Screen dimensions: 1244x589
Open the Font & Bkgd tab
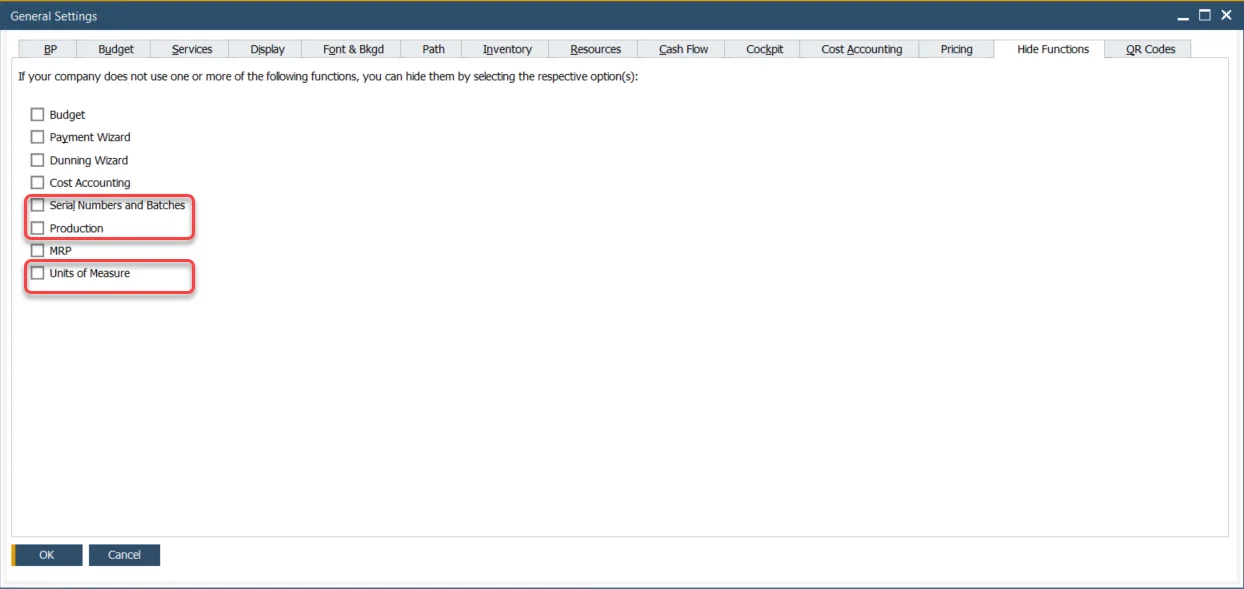click(x=353, y=48)
